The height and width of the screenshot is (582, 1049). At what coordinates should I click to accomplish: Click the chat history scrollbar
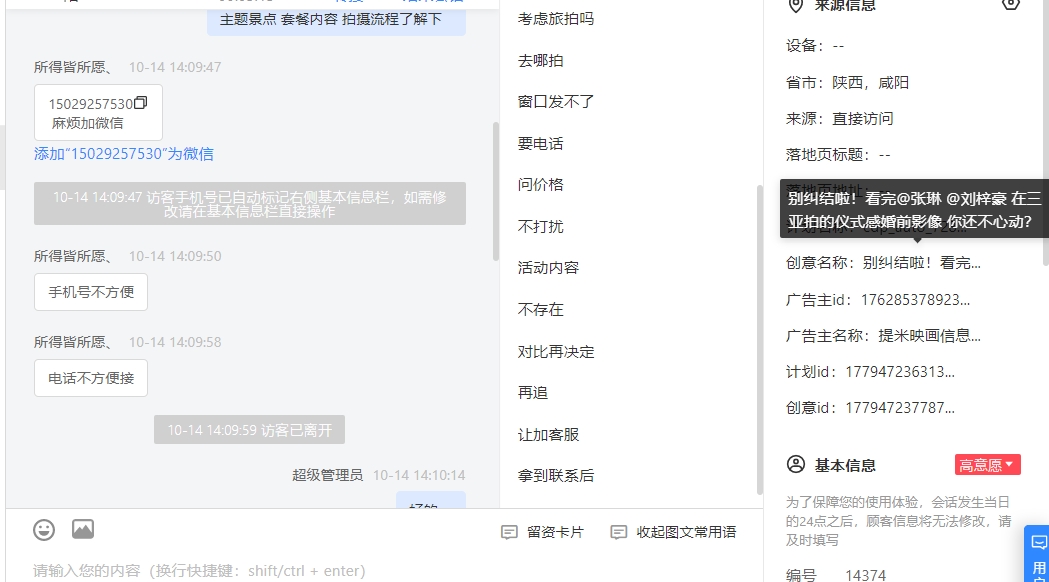496,191
